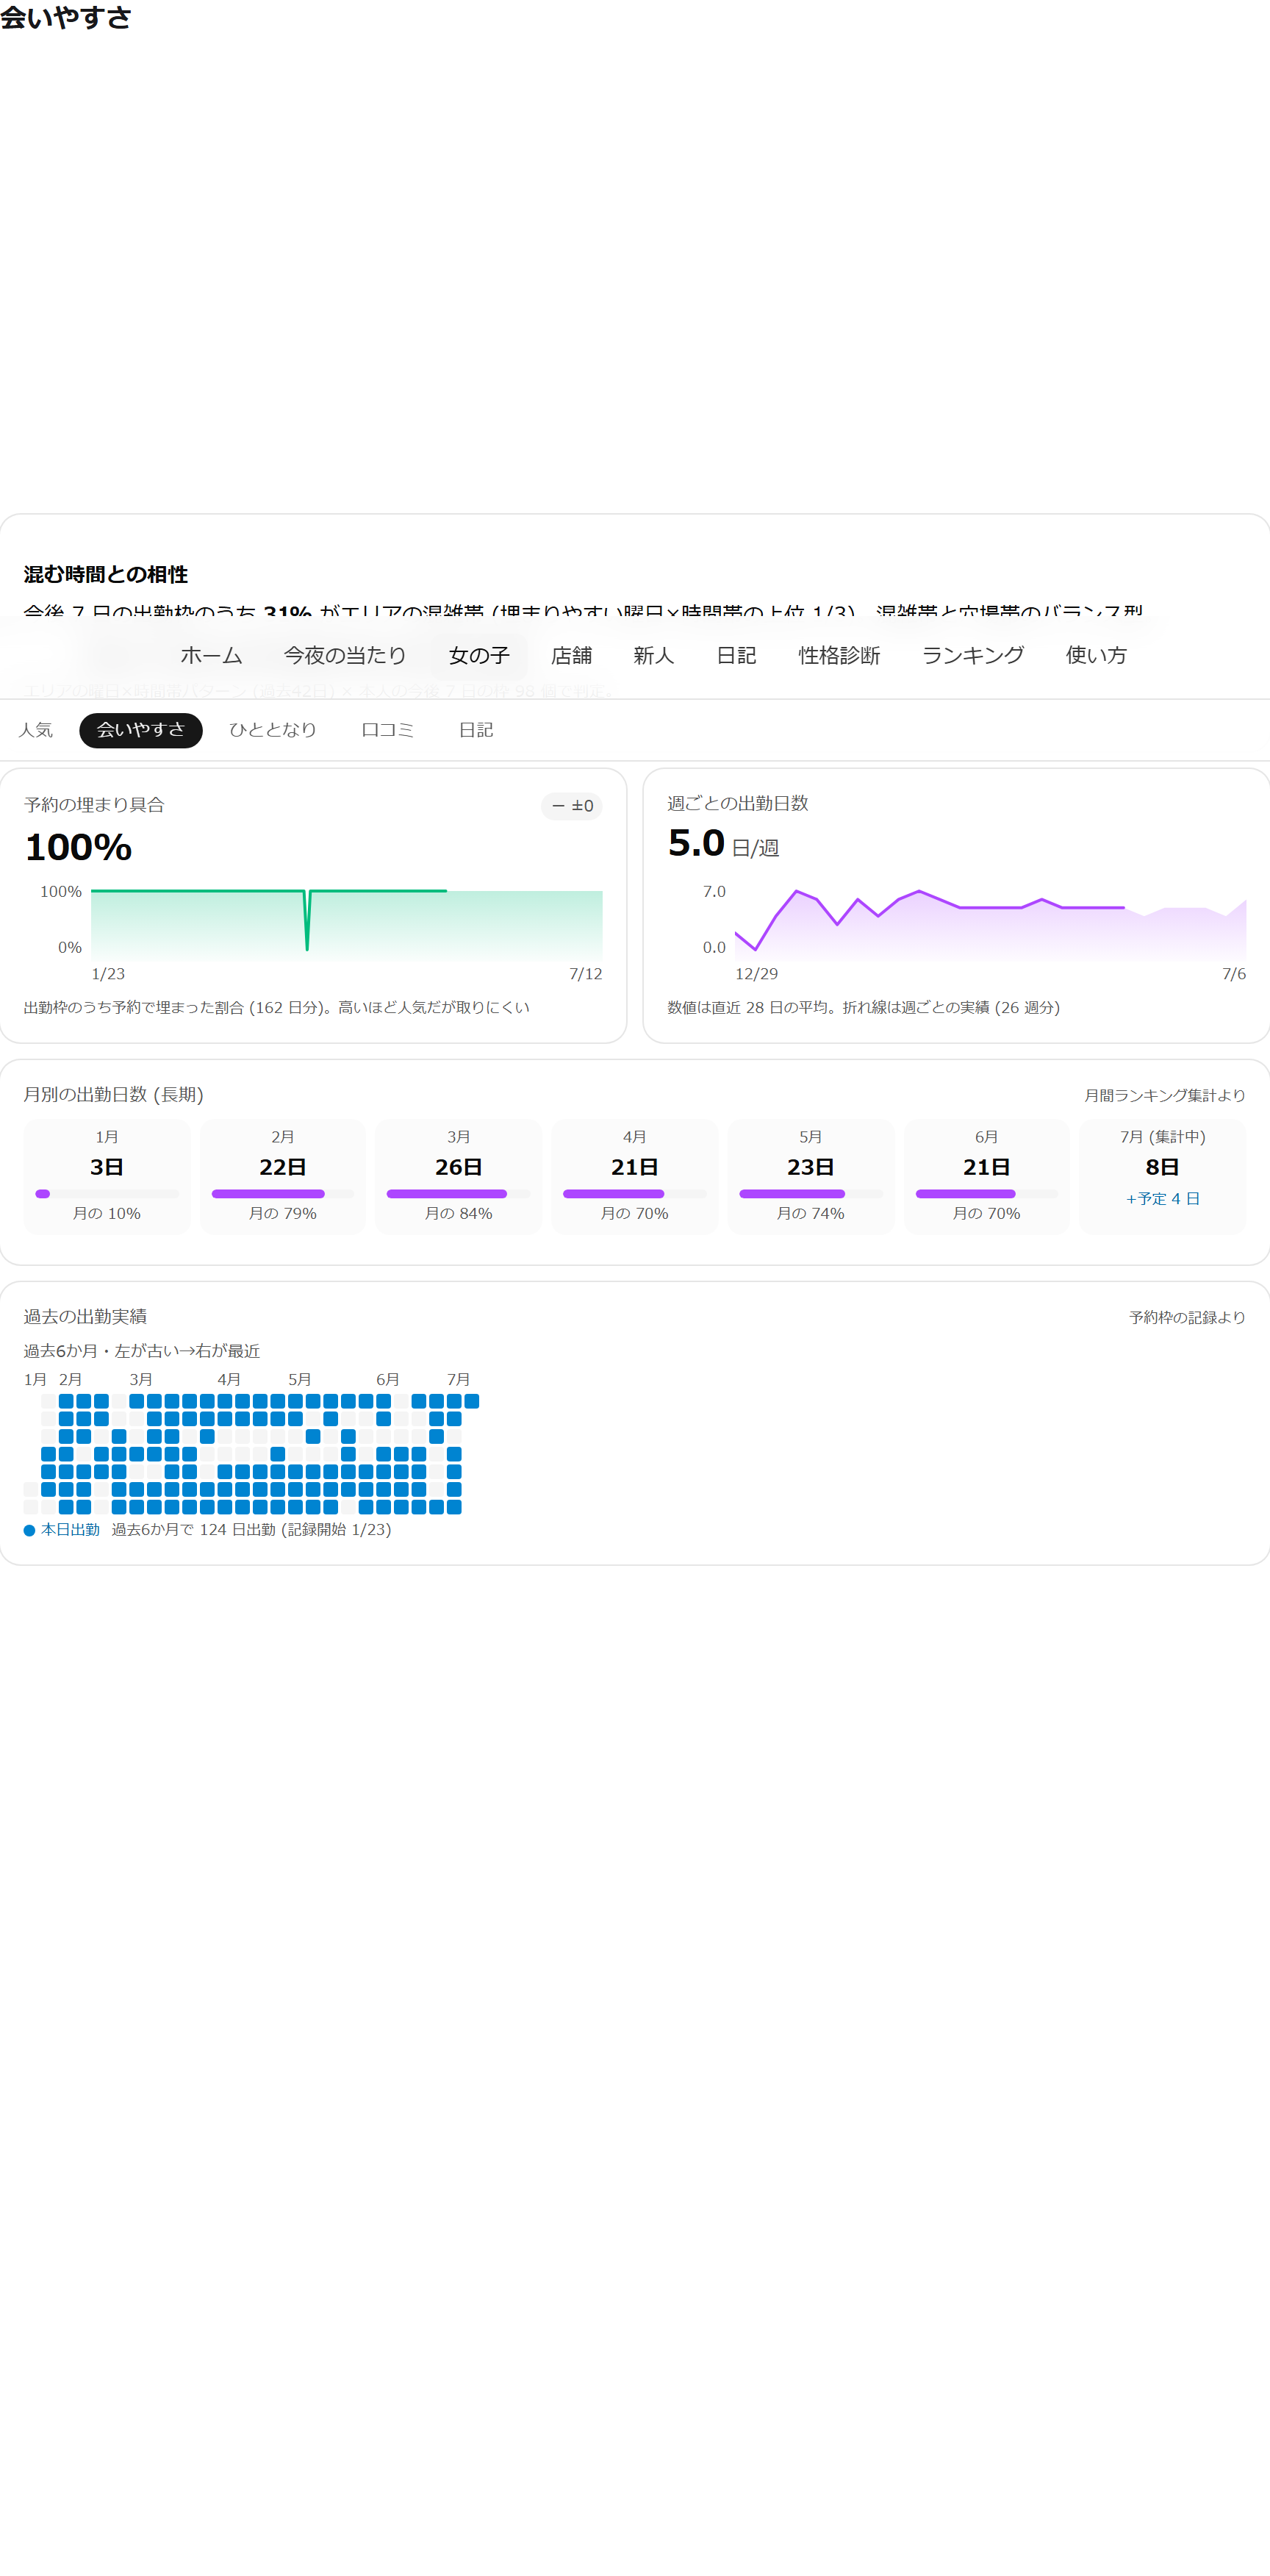Go to ホーム in the navigation bar
1270x2576 pixels.
(211, 656)
